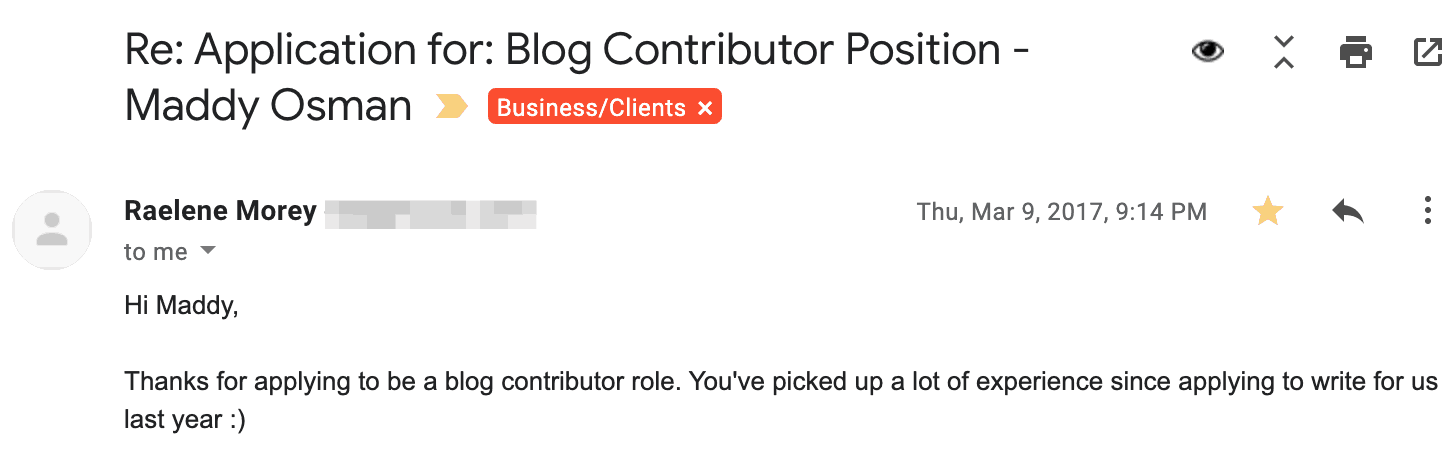The width and height of the screenshot is (1454, 458).
Task: Remove the Business/Clients label with the x
Action: 705,108
